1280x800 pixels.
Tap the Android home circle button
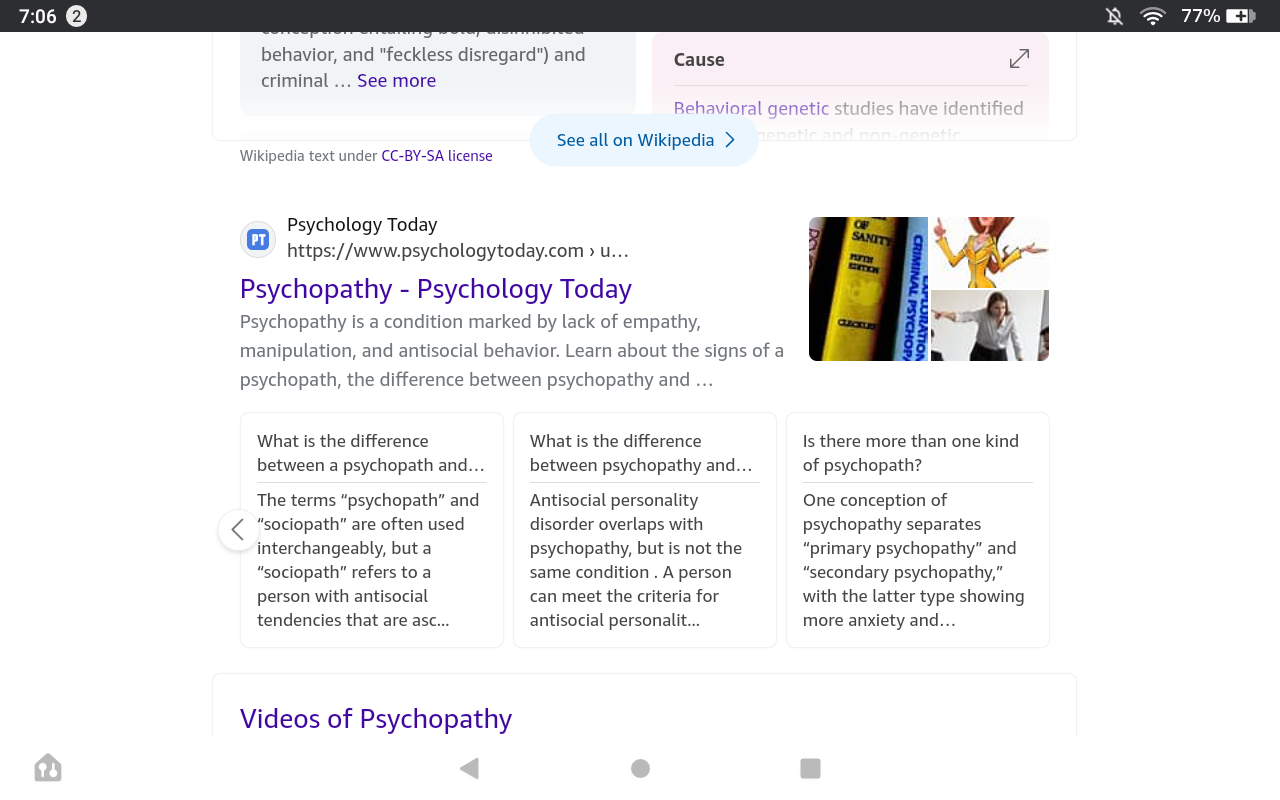[641, 768]
